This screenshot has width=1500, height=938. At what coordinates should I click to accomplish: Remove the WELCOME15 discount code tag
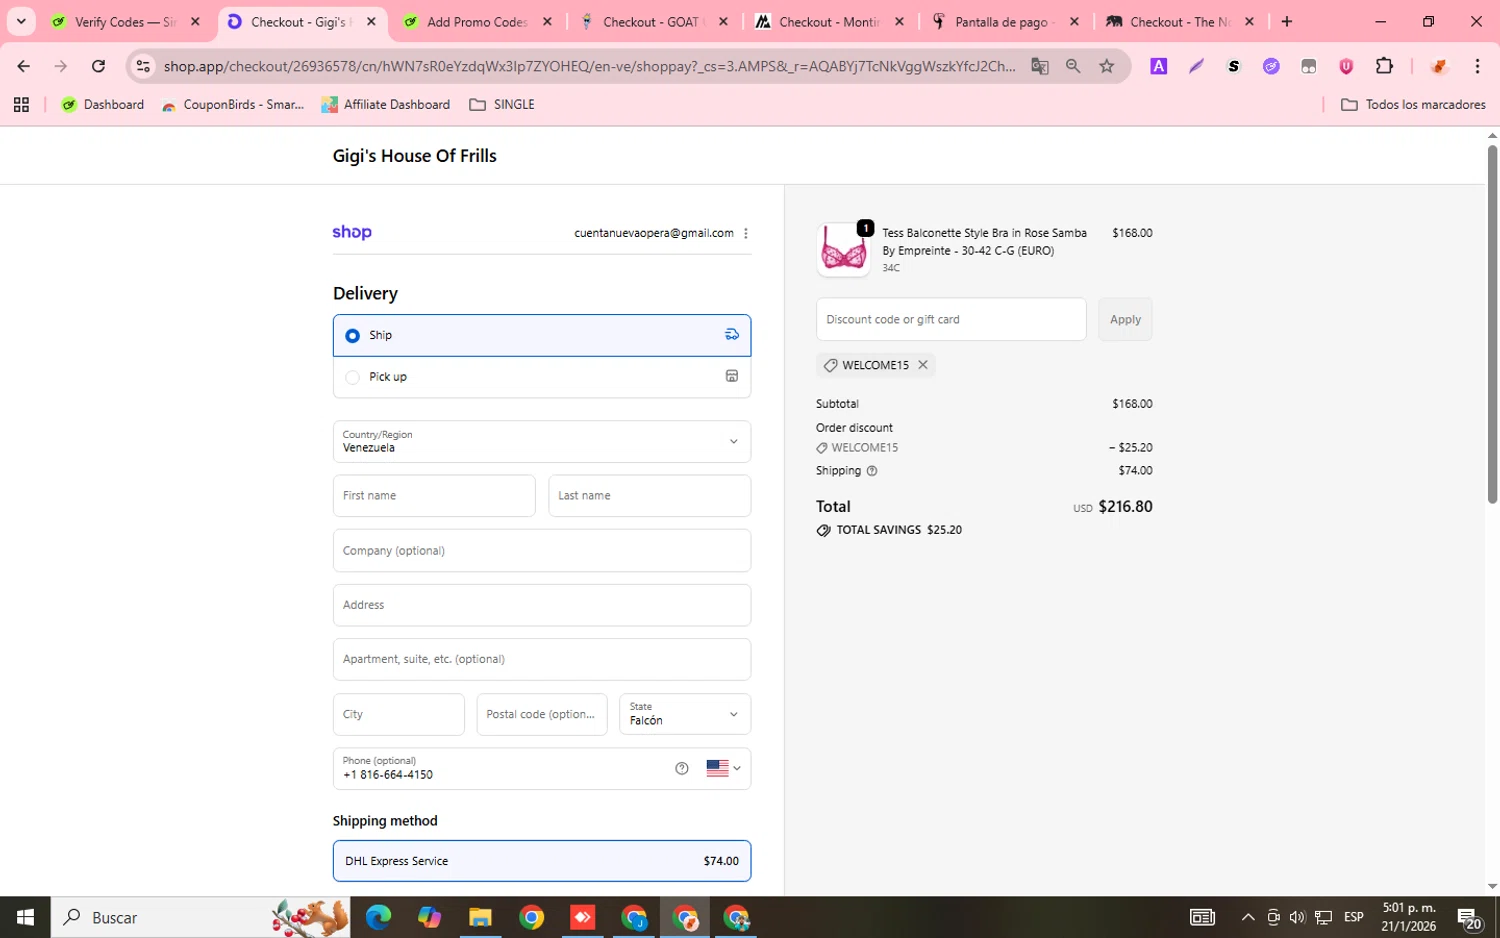coord(923,365)
